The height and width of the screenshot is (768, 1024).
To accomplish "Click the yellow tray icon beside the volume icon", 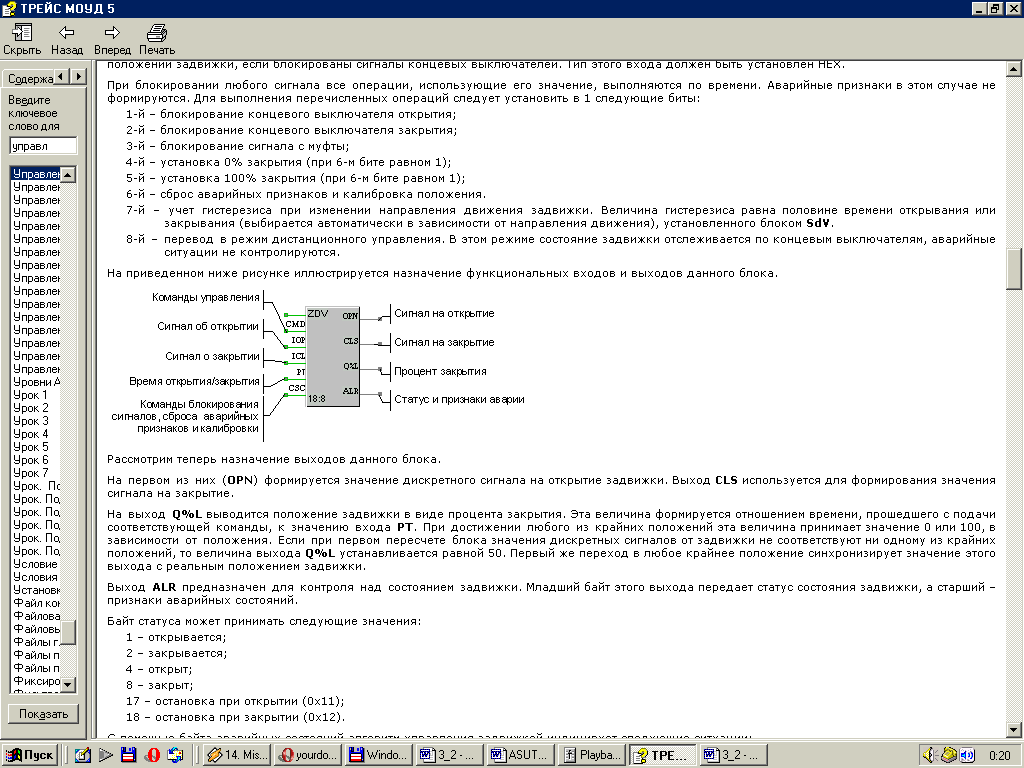I will [x=948, y=756].
